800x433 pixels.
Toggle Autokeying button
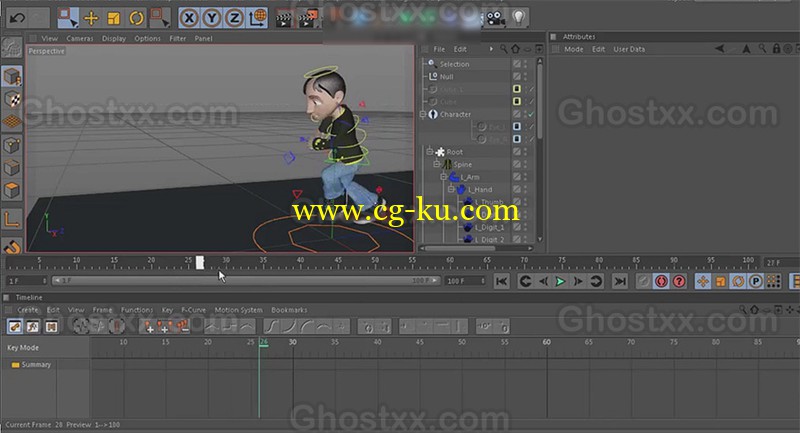point(661,282)
